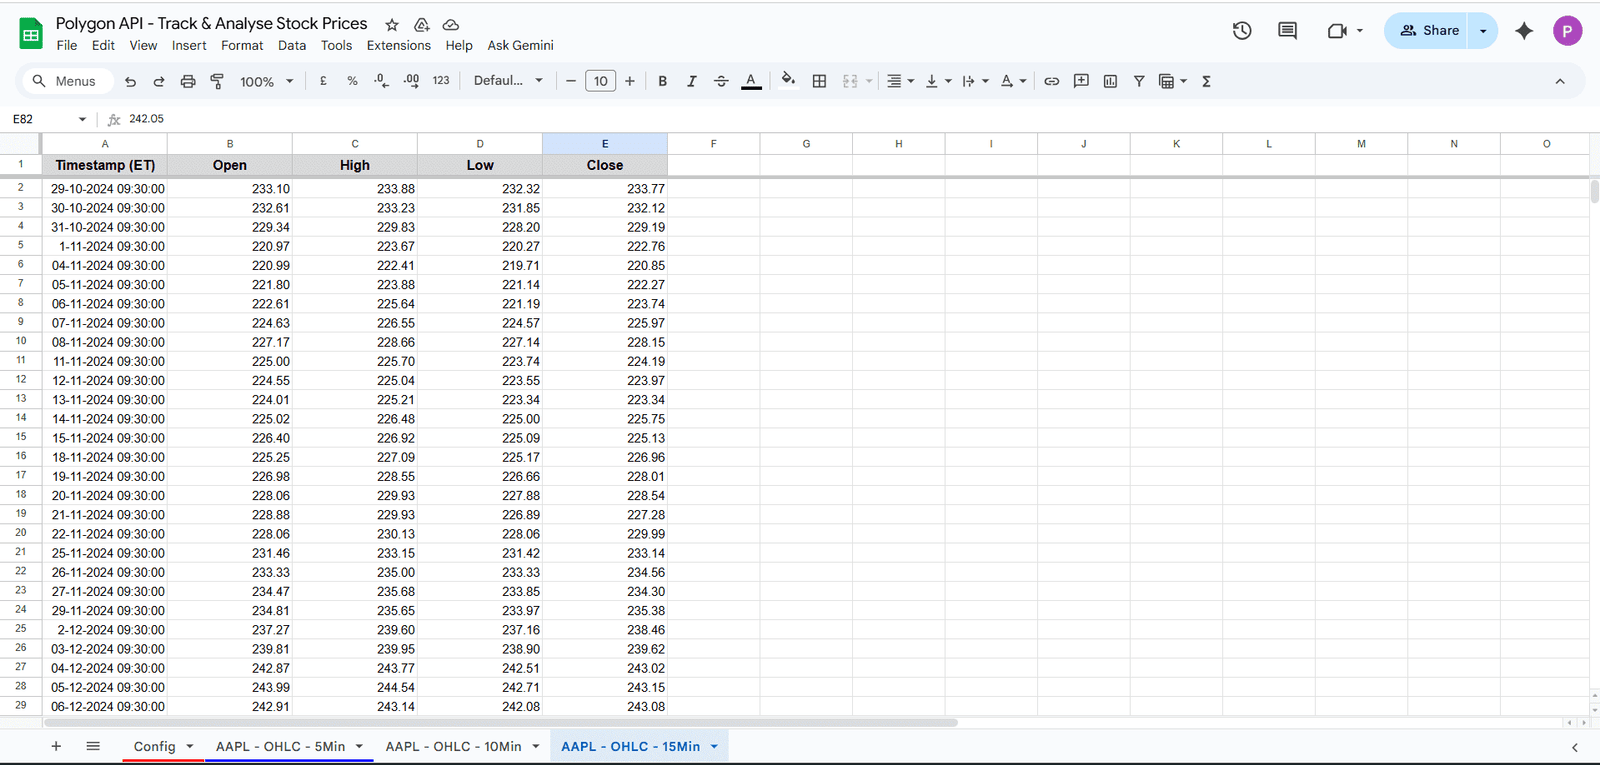Screen dimensions: 1600x765
Task: Click the font size input field
Action: tap(600, 81)
